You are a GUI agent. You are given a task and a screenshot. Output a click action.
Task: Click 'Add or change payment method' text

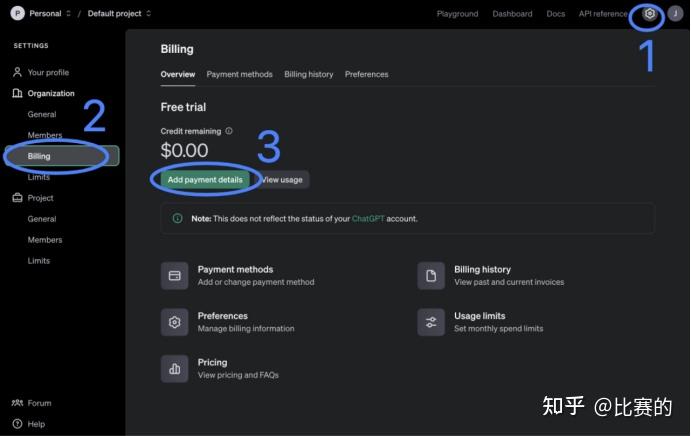[256, 282]
